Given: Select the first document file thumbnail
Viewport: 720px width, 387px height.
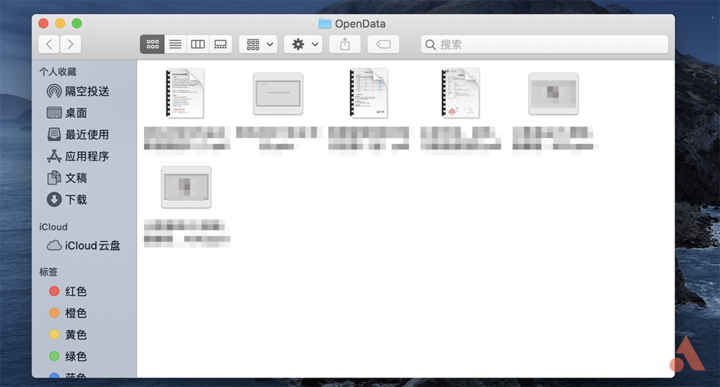Looking at the screenshot, I should (x=185, y=93).
